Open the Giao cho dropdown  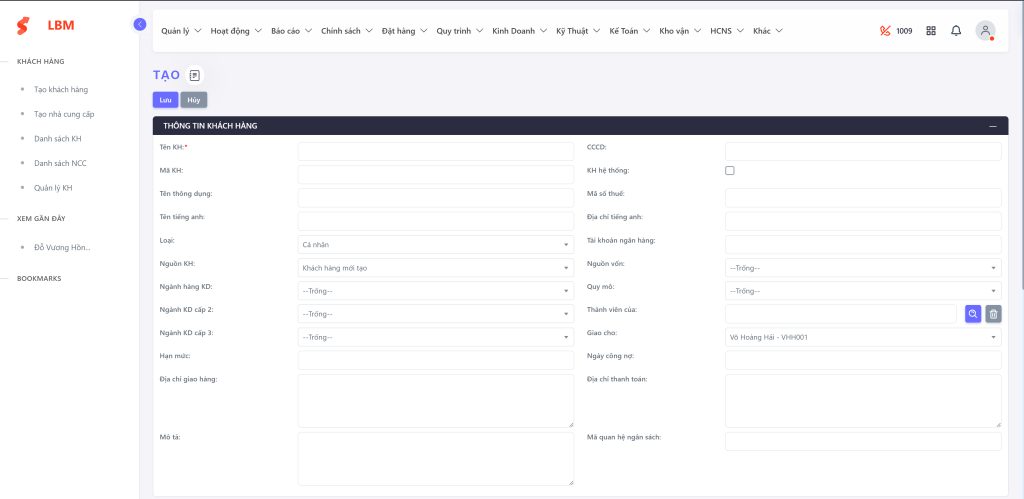(x=862, y=337)
